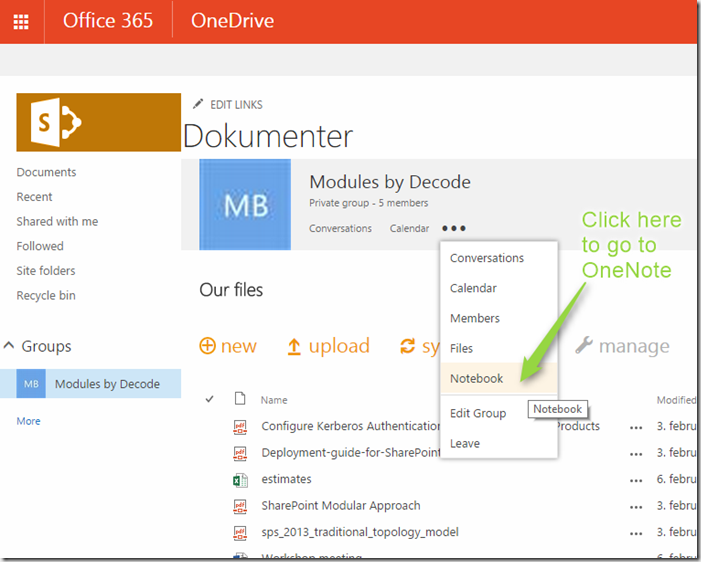Click the EDIT LINKS link
The width and height of the screenshot is (701, 562).
(x=236, y=105)
